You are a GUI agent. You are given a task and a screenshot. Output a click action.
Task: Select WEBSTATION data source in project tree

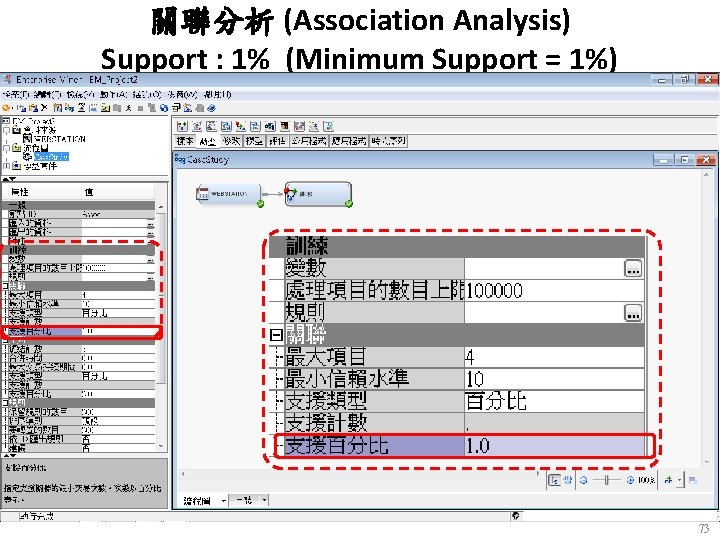point(54,139)
